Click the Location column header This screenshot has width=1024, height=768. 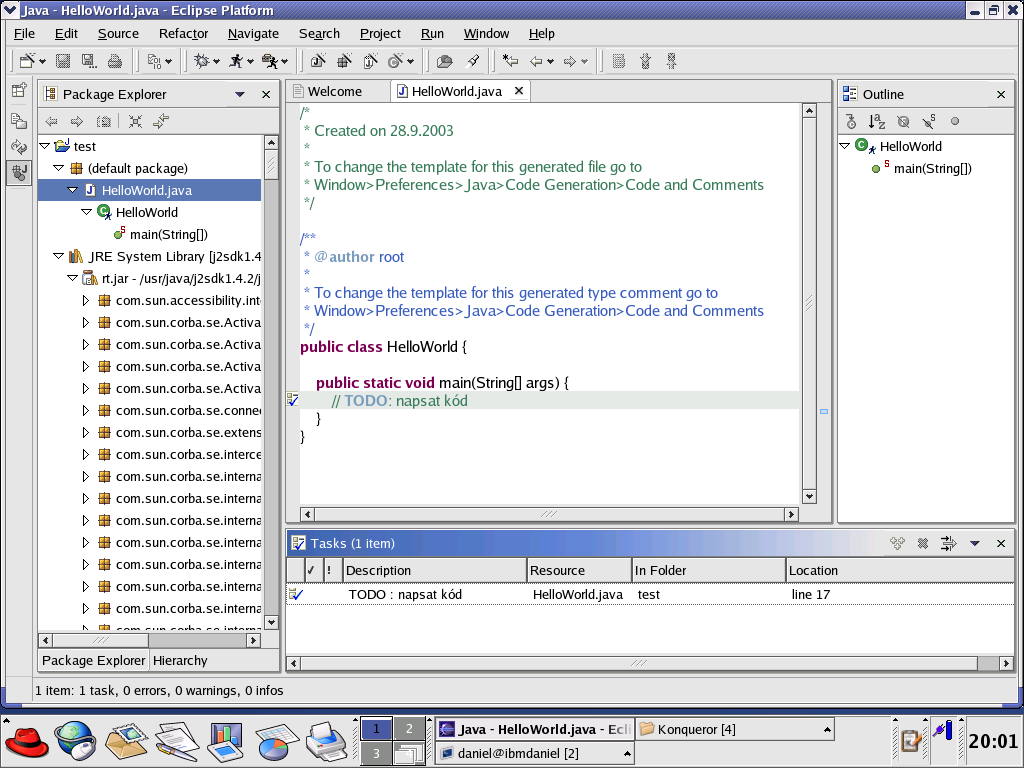900,570
